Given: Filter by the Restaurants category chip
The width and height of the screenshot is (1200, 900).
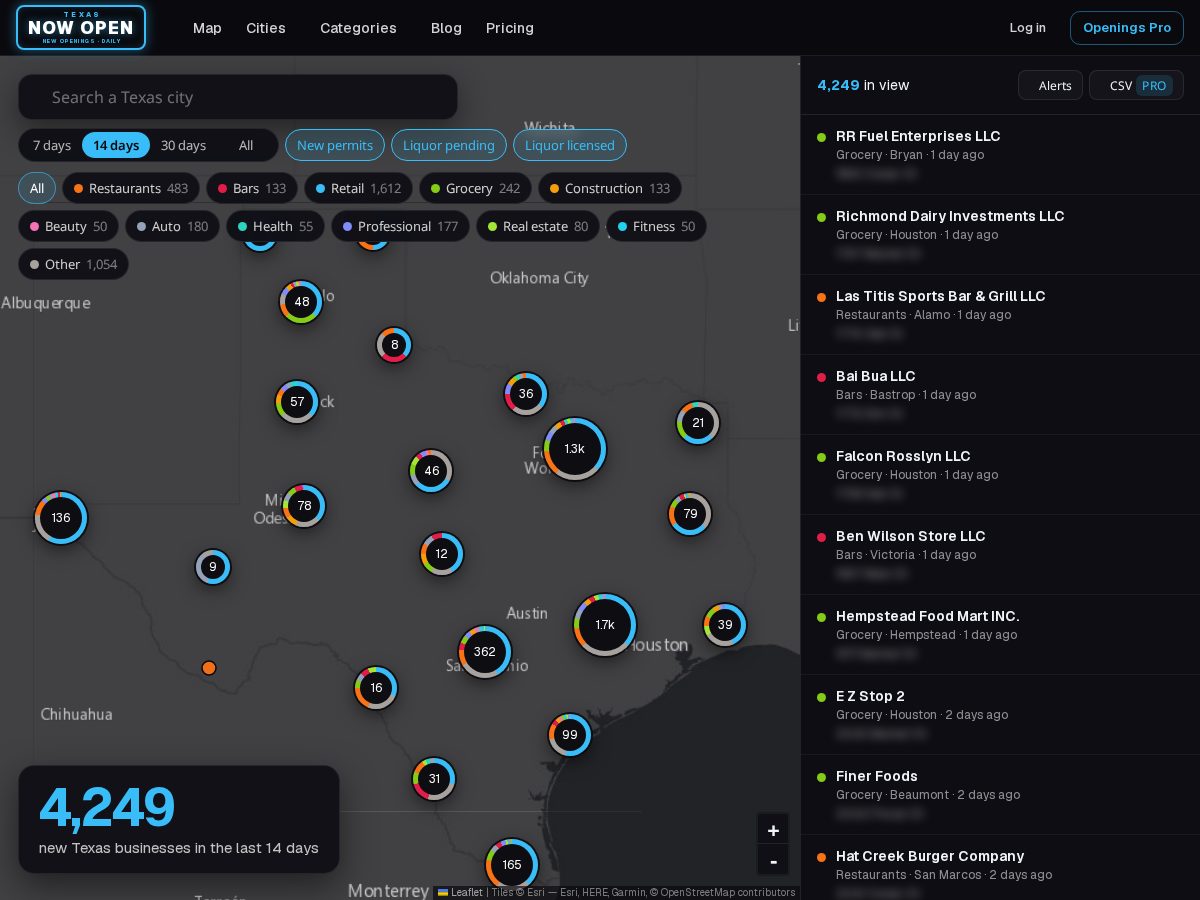Looking at the screenshot, I should tap(131, 188).
